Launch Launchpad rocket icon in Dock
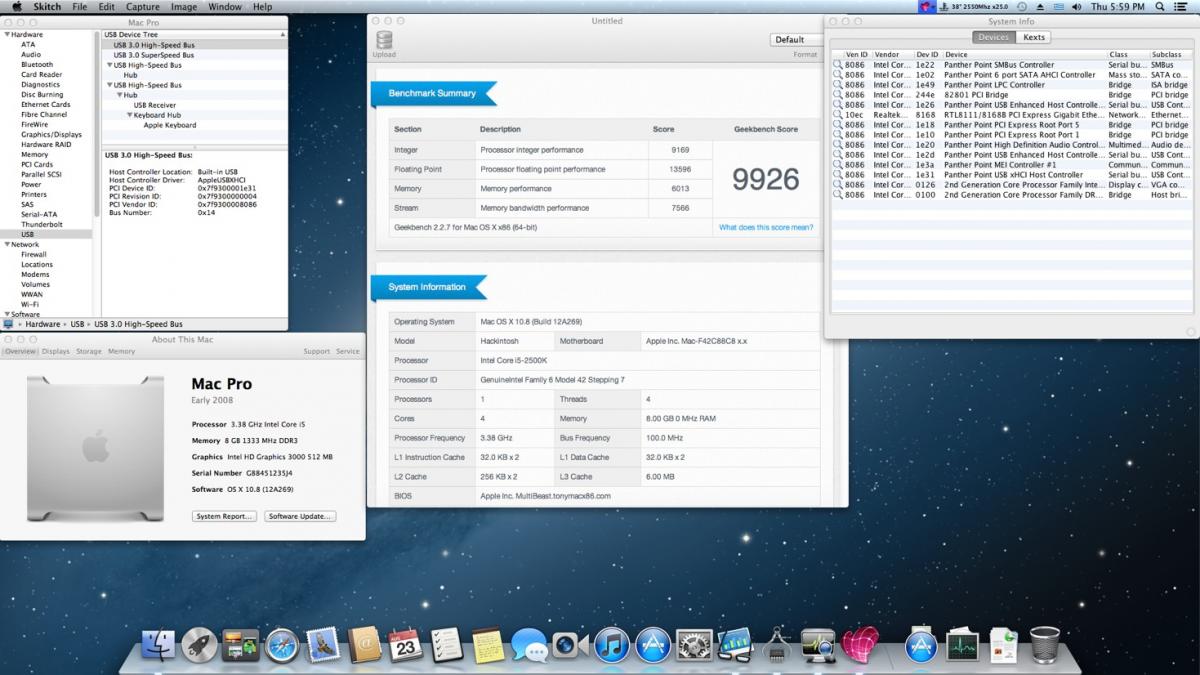Image resolution: width=1200 pixels, height=675 pixels. pos(199,645)
